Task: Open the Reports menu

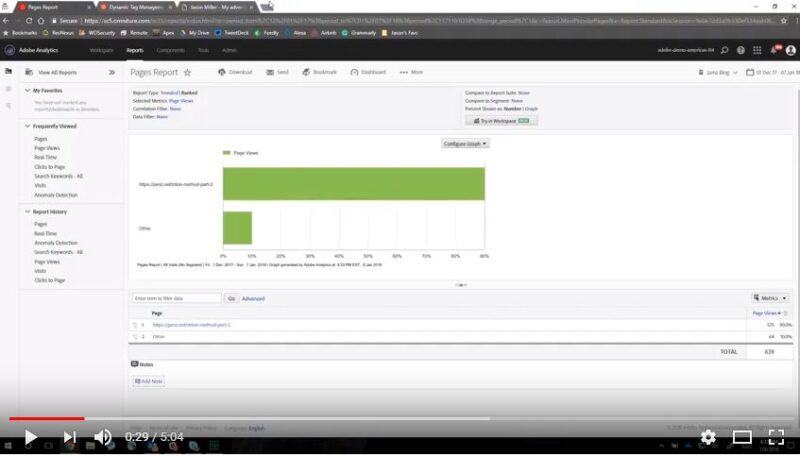Action: 135,50
